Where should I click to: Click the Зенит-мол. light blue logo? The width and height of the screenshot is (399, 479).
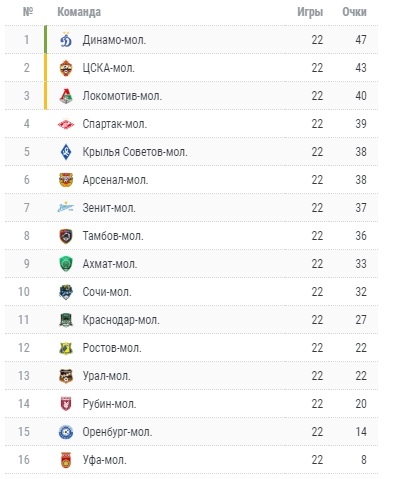(x=66, y=208)
